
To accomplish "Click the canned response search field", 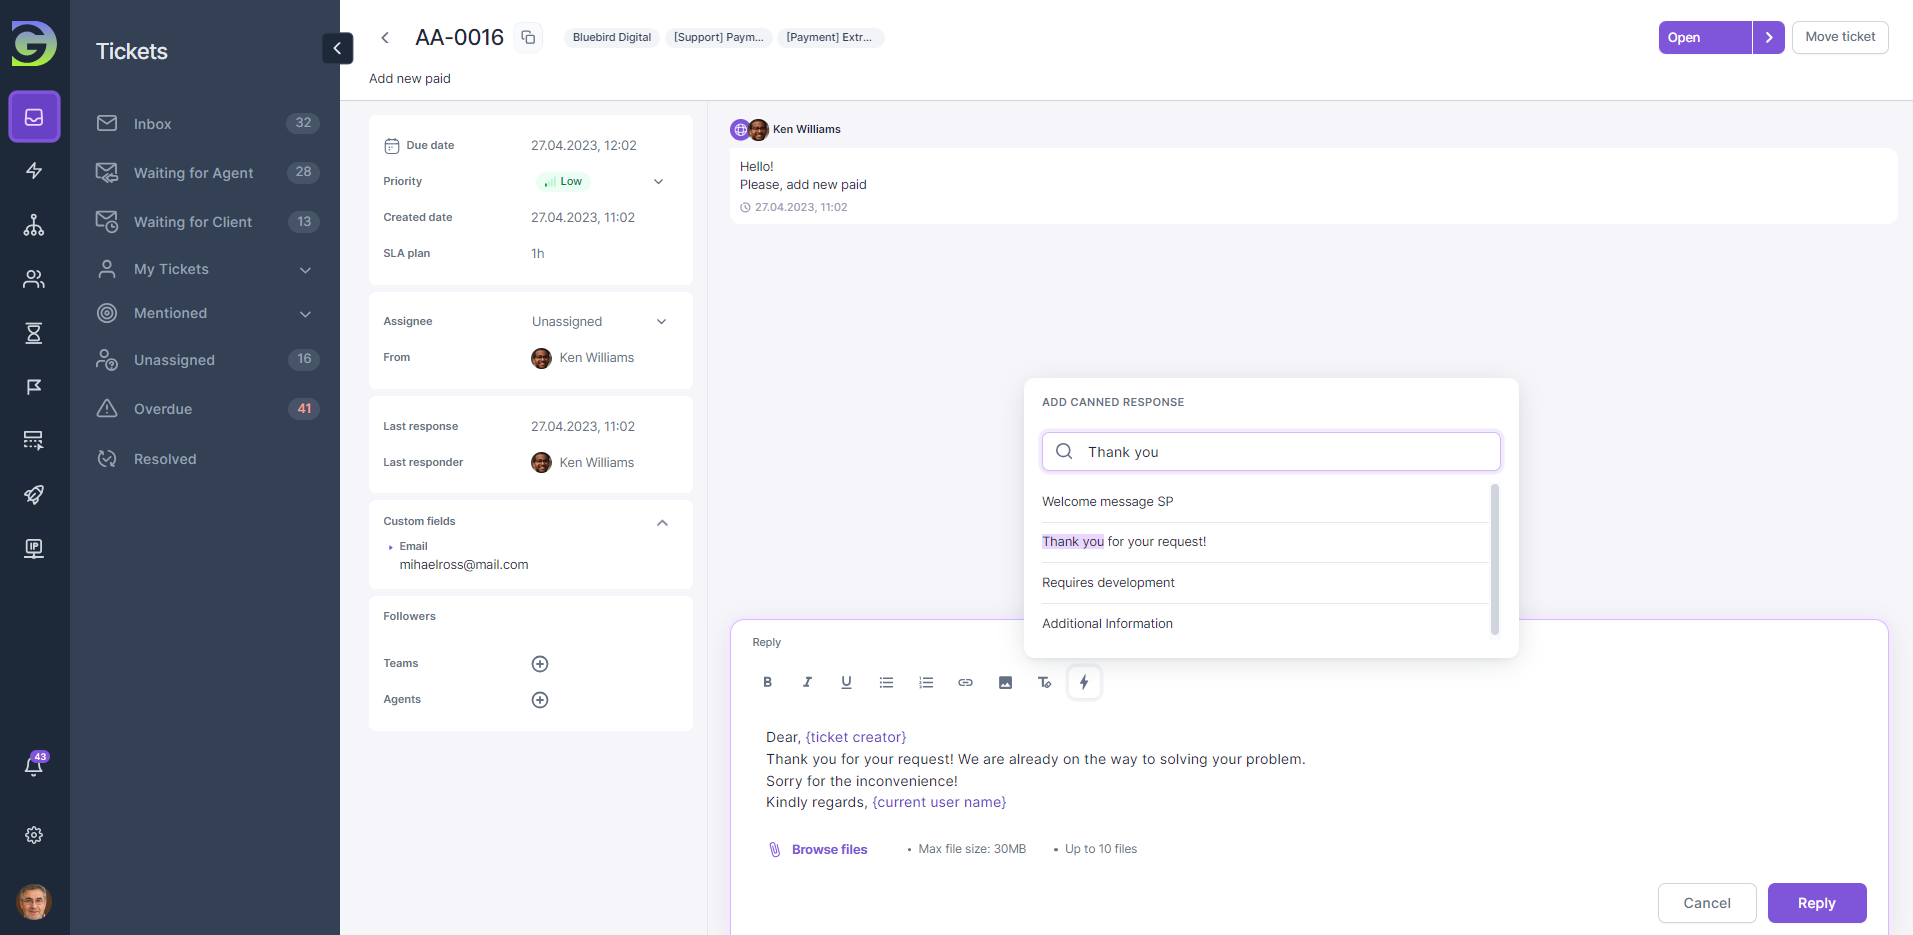I will click(x=1280, y=452).
